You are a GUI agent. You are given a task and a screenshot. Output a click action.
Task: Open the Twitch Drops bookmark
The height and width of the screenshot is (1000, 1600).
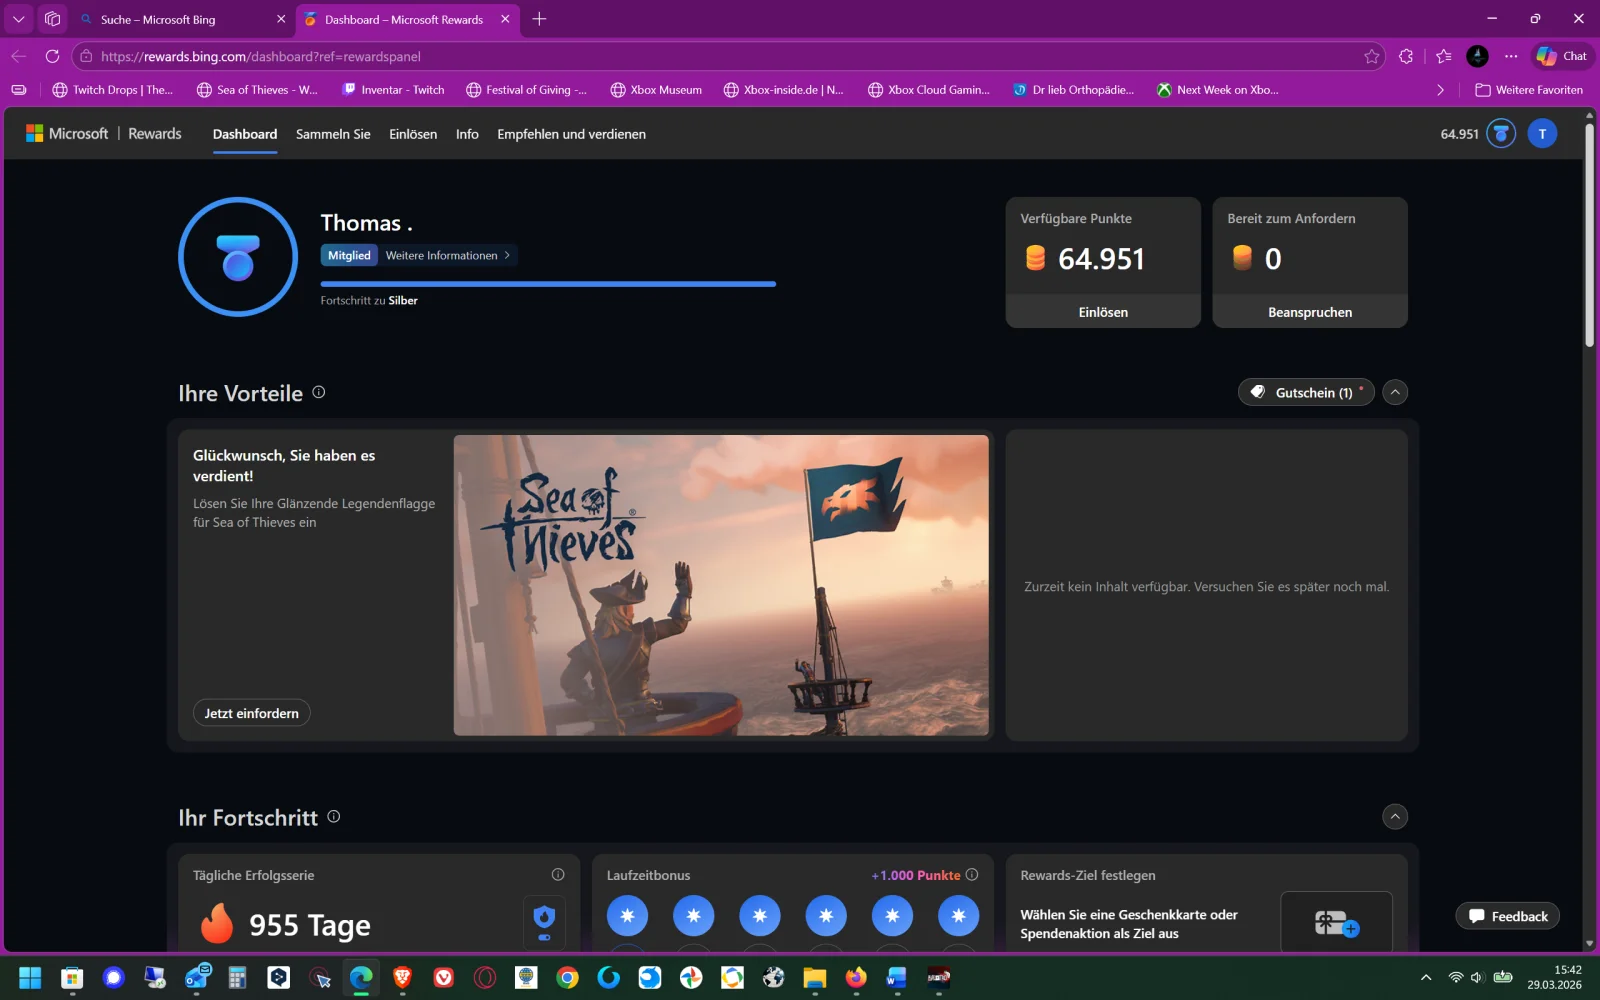click(112, 90)
